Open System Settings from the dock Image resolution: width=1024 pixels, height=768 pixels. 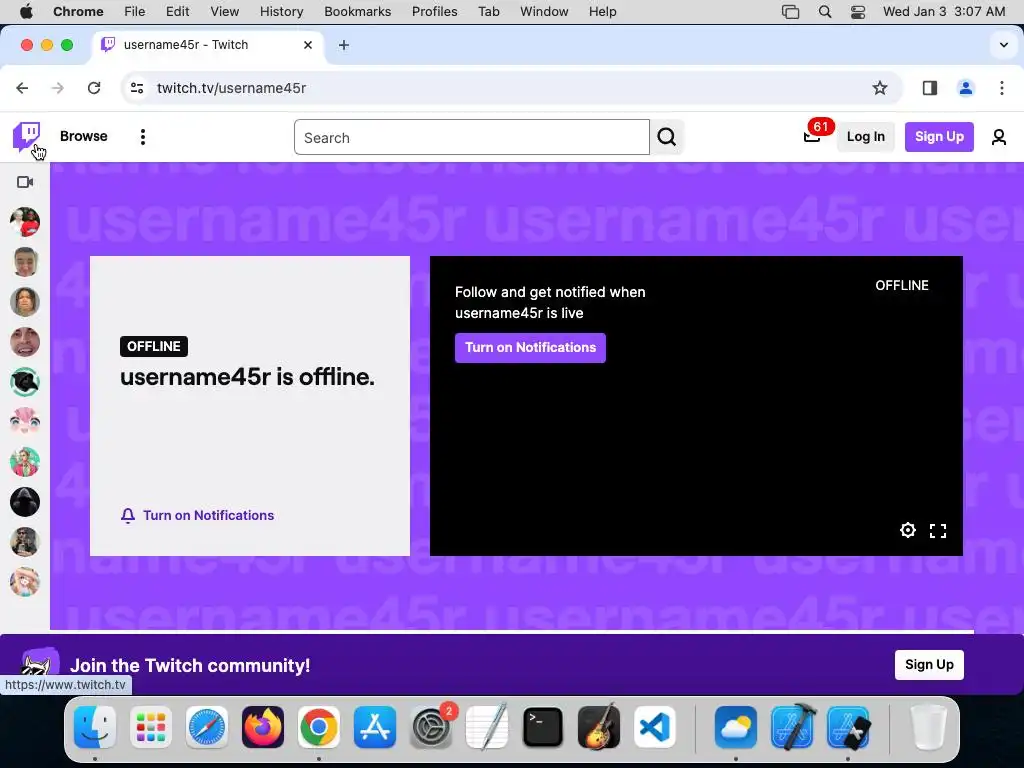tap(431, 727)
